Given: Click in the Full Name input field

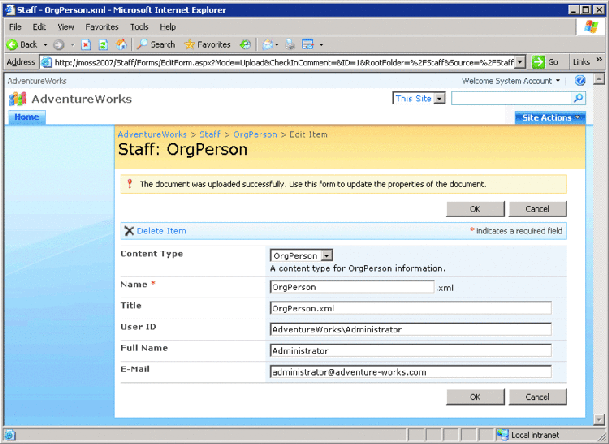Looking at the screenshot, I should tap(411, 351).
